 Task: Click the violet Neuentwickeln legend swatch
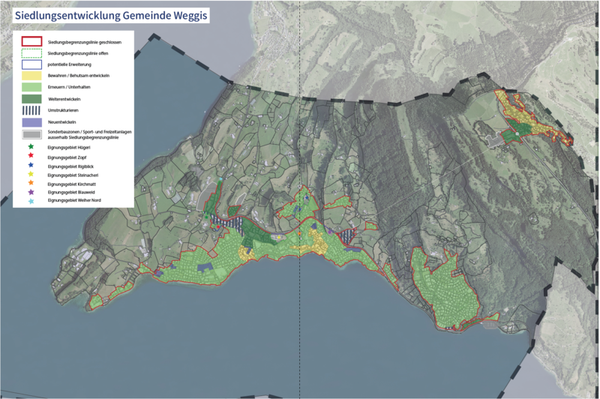[x=32, y=122]
